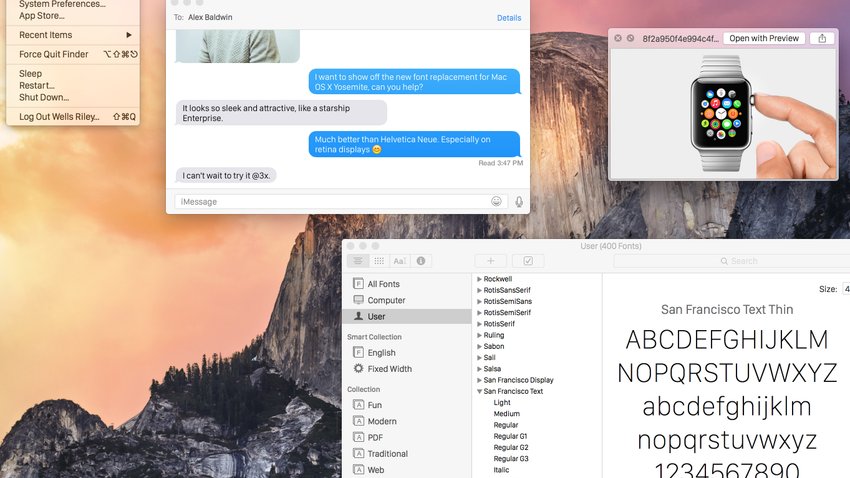850x478 pixels.
Task: Expand the Salsa font family
Action: tap(479, 369)
